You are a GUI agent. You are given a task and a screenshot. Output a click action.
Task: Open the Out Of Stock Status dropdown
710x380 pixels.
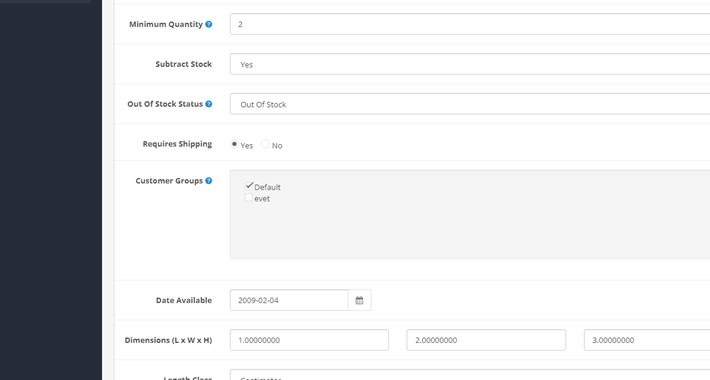pos(470,104)
